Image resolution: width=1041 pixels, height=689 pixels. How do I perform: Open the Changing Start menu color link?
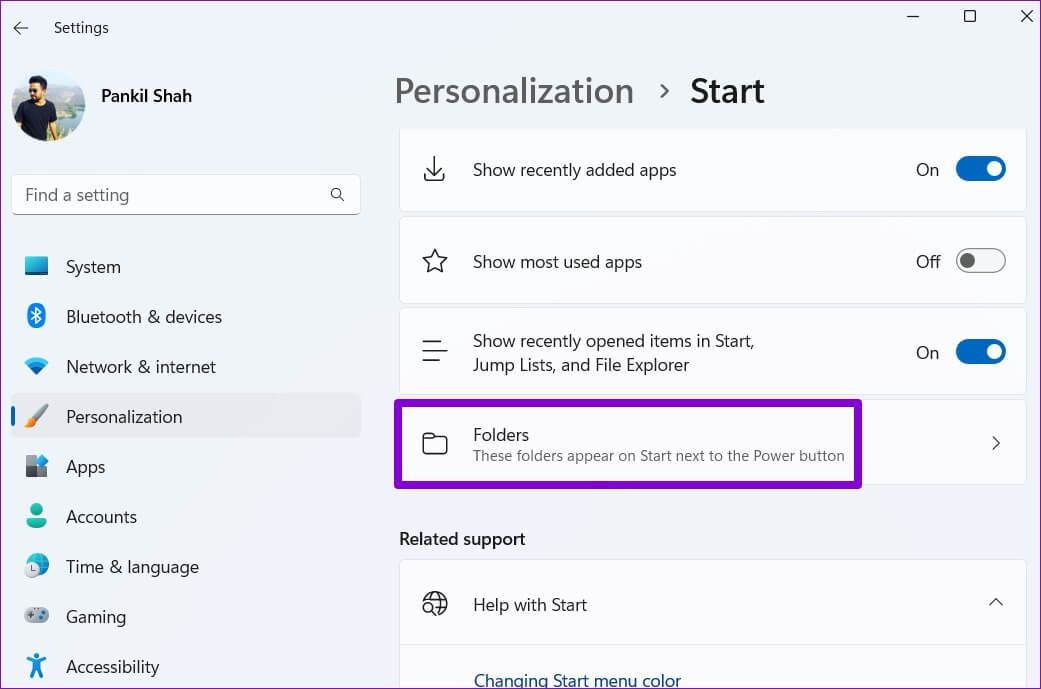(x=577, y=680)
